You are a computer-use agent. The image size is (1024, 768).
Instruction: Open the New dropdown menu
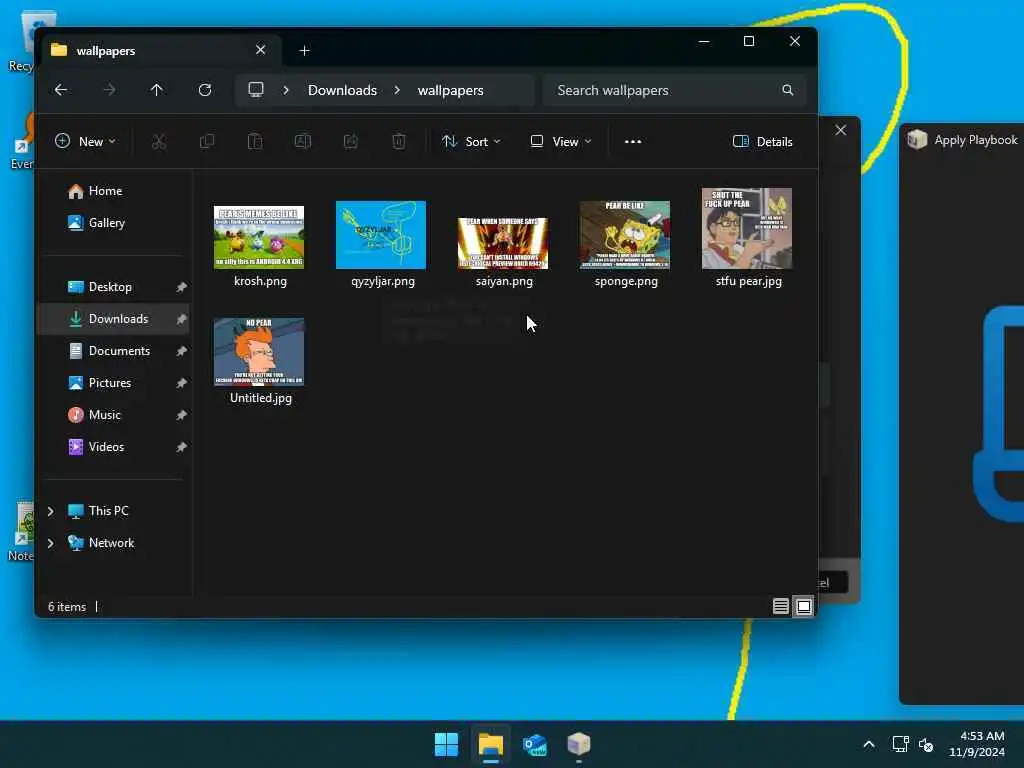tap(86, 141)
